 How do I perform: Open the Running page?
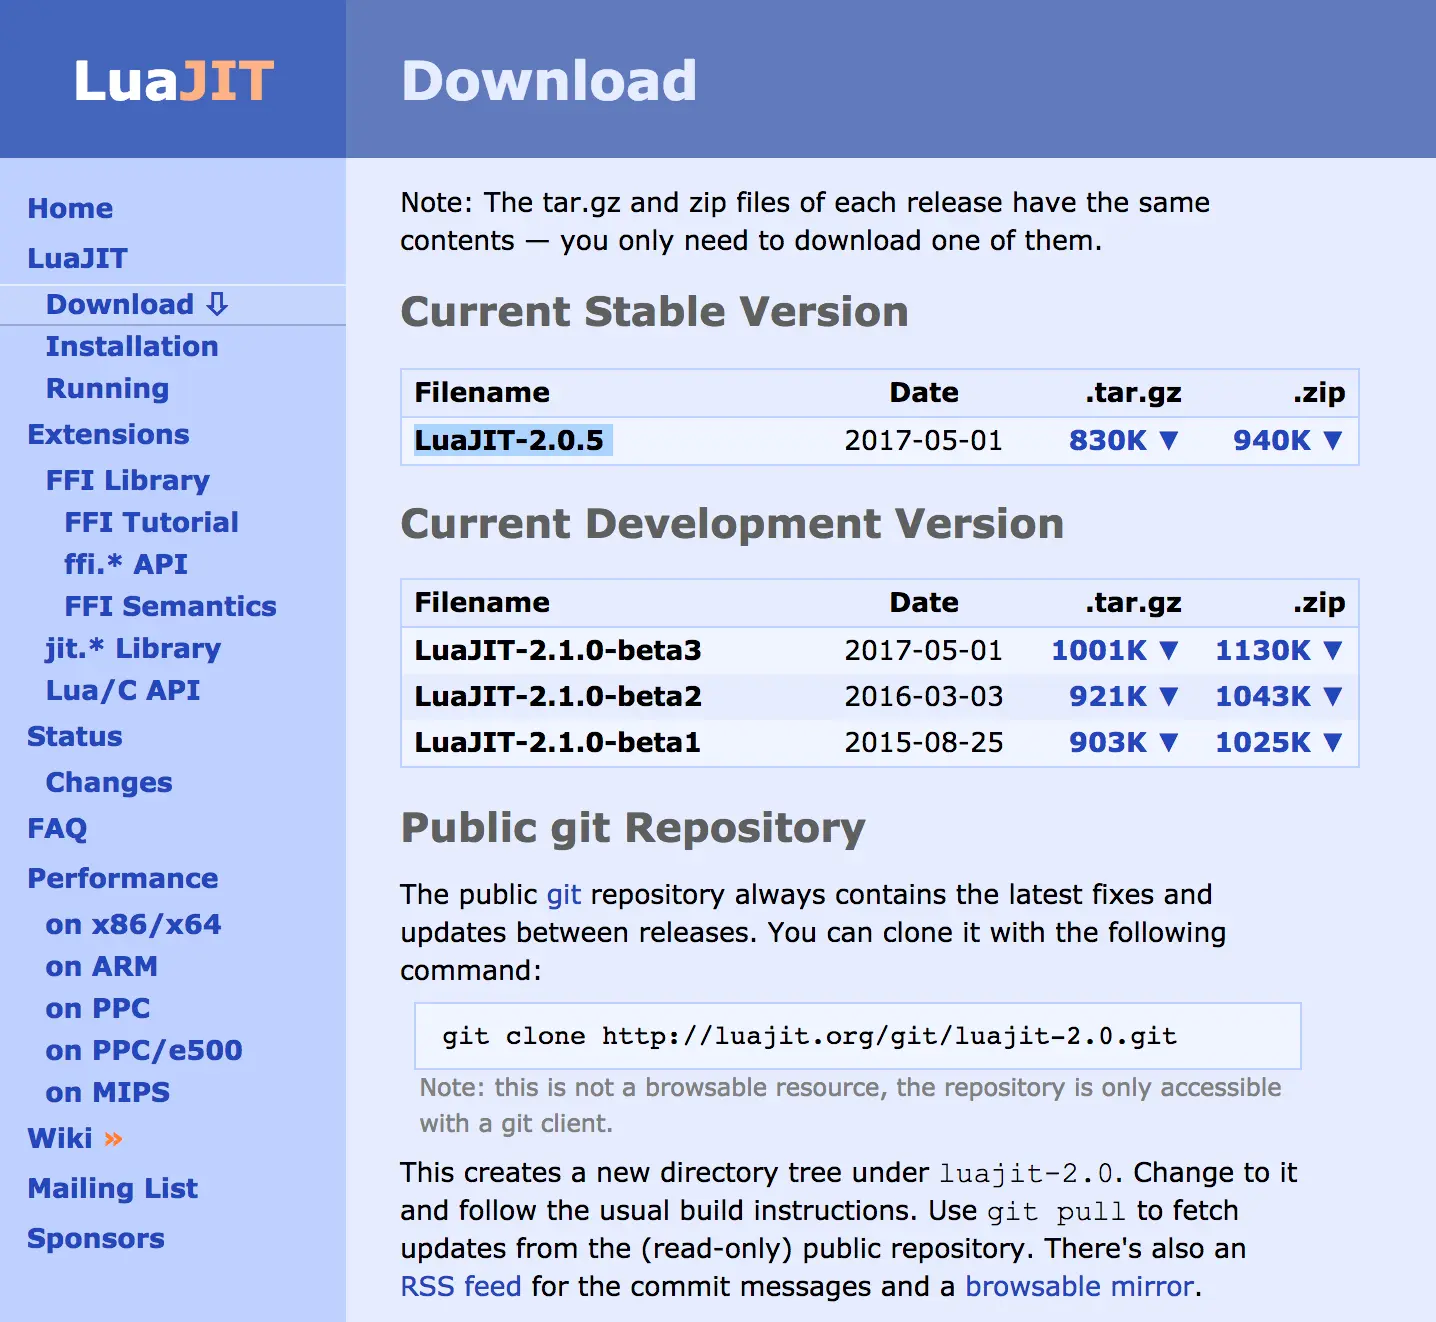click(107, 388)
